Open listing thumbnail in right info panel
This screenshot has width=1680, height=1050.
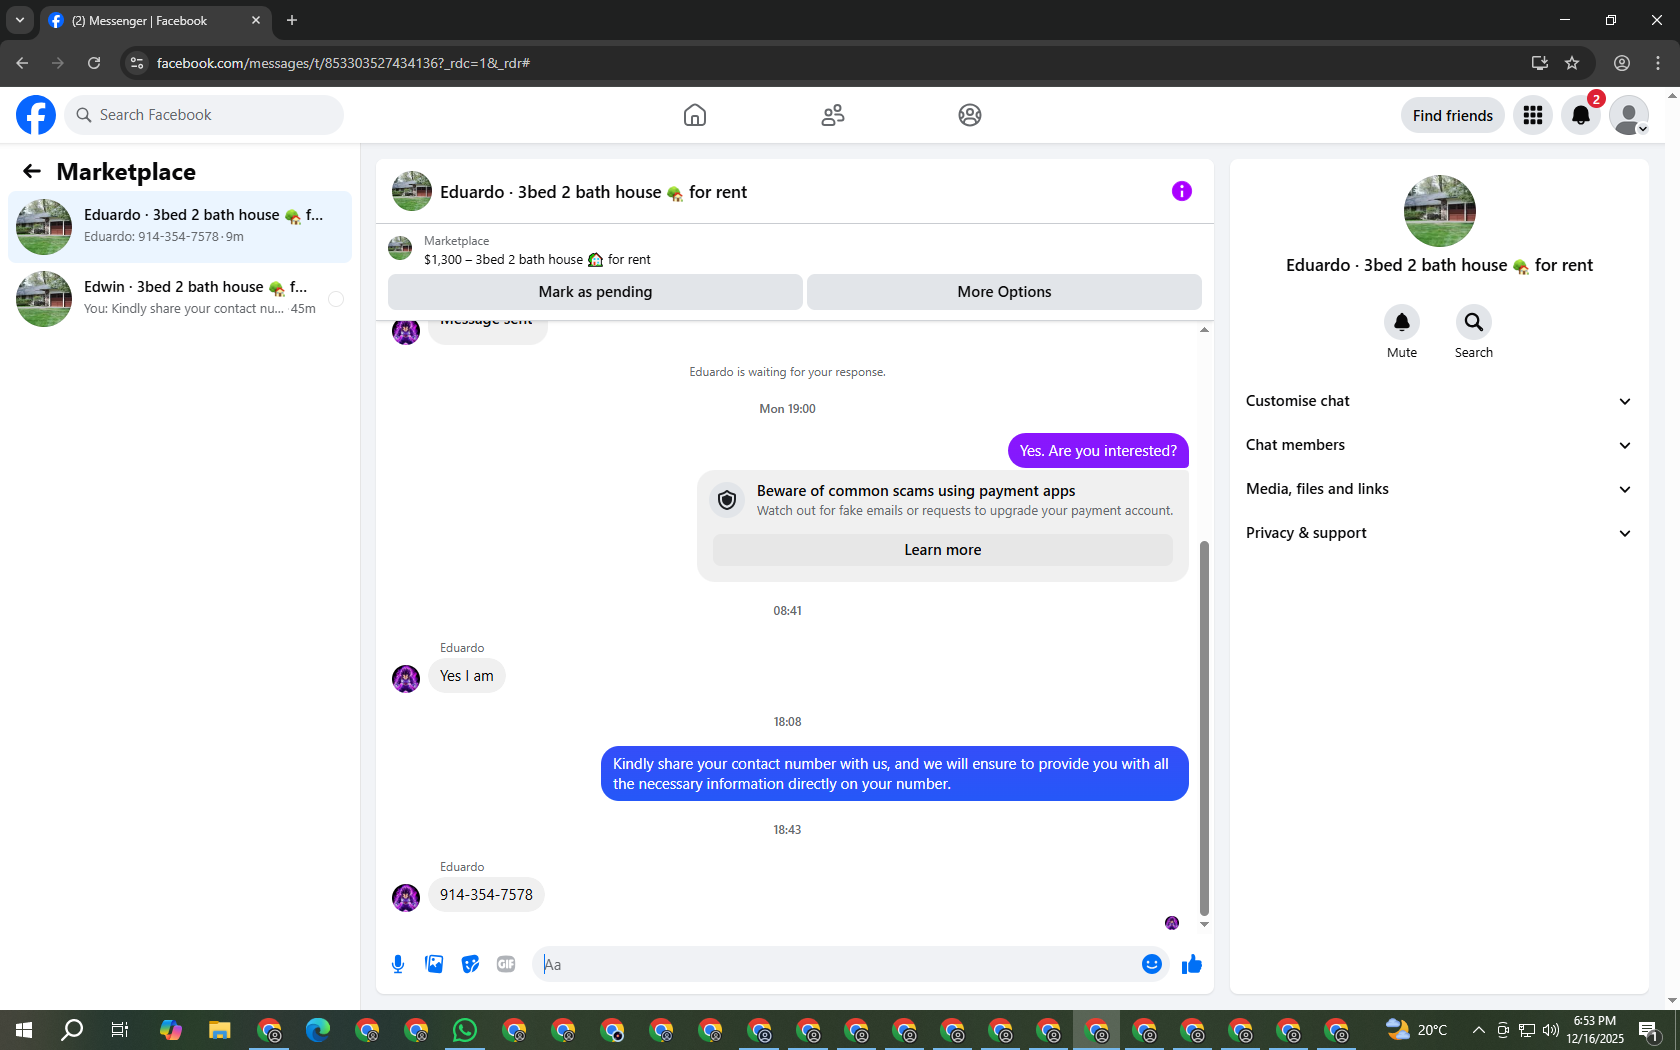pos(1440,211)
